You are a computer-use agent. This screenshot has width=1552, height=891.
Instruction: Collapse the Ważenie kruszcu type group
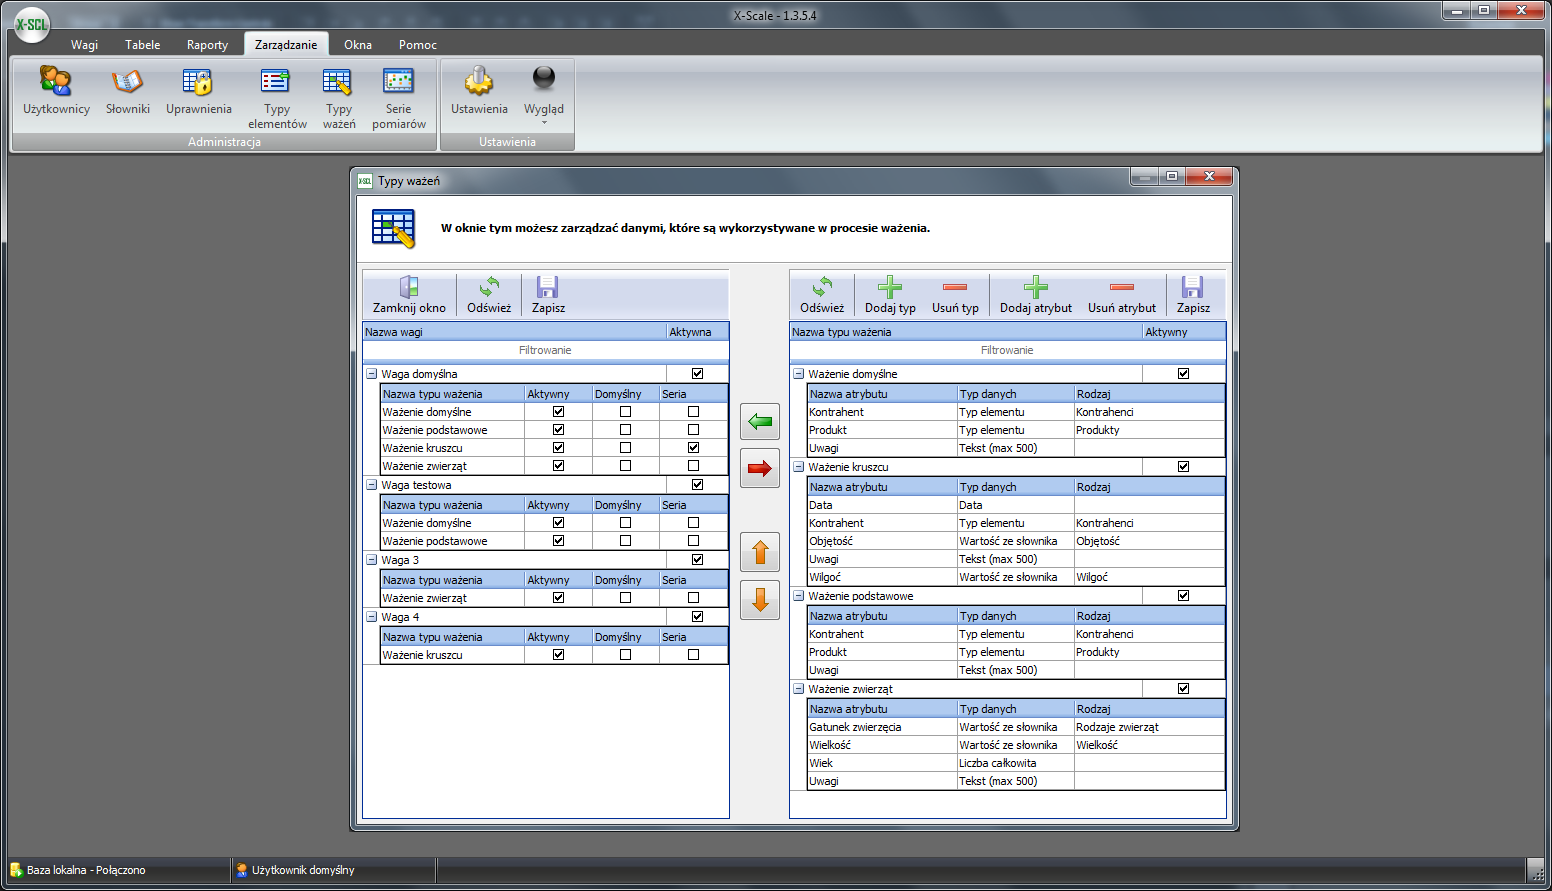(798, 467)
